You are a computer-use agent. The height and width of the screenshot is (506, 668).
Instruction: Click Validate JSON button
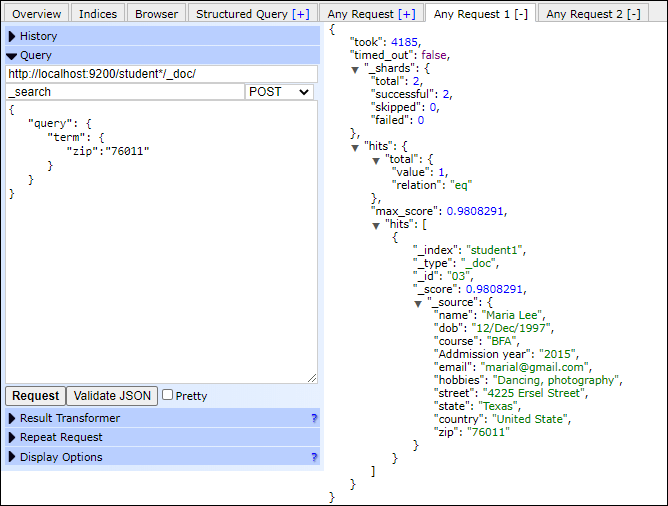[x=112, y=396]
